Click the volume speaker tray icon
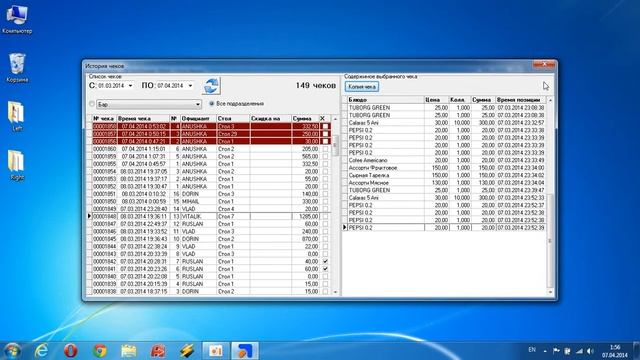640x360 pixels. 590,351
